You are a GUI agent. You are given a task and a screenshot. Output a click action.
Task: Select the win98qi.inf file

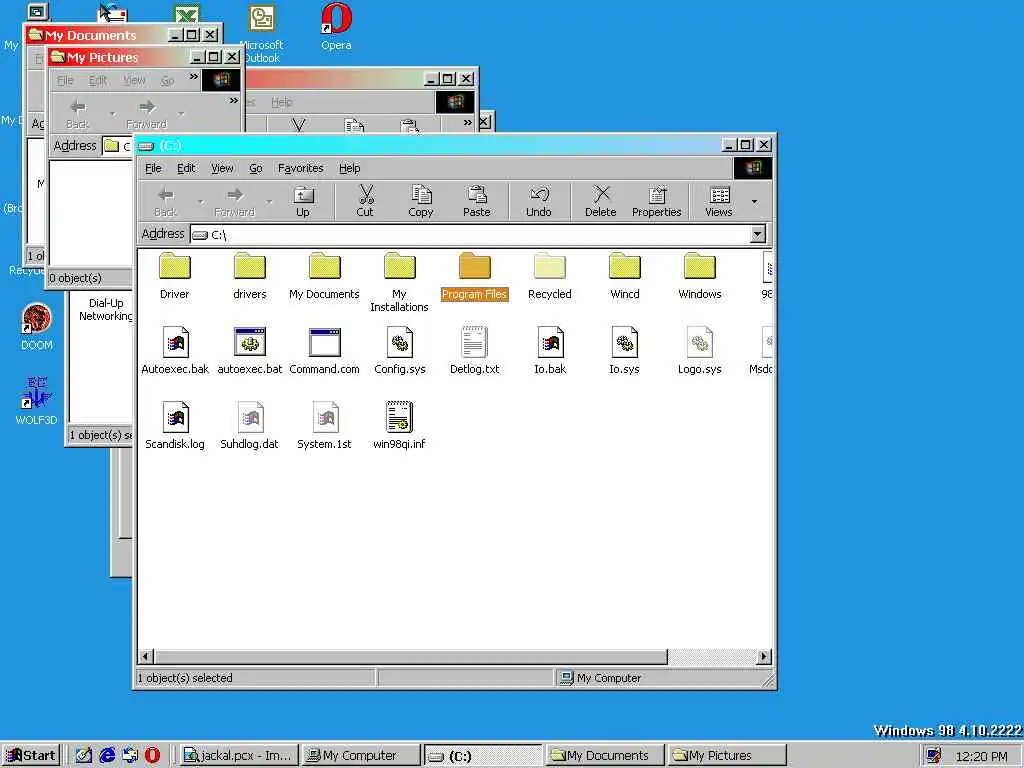399,426
